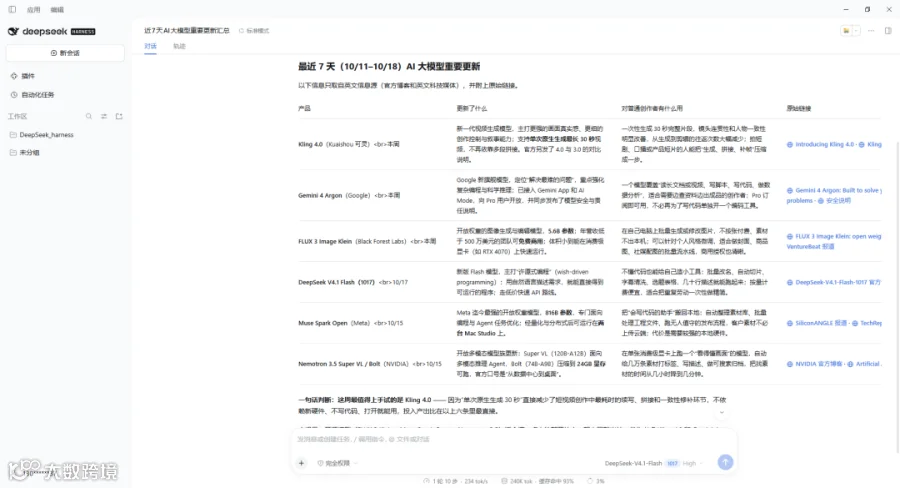The width and height of the screenshot is (900, 488).
Task: Focus the message input field
Action: [x=514, y=439]
